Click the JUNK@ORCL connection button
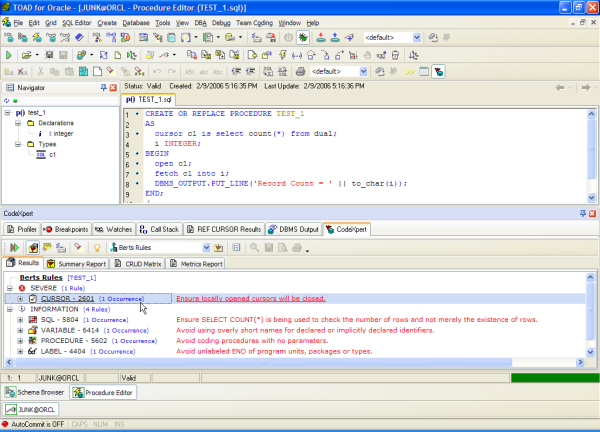 coord(31,409)
